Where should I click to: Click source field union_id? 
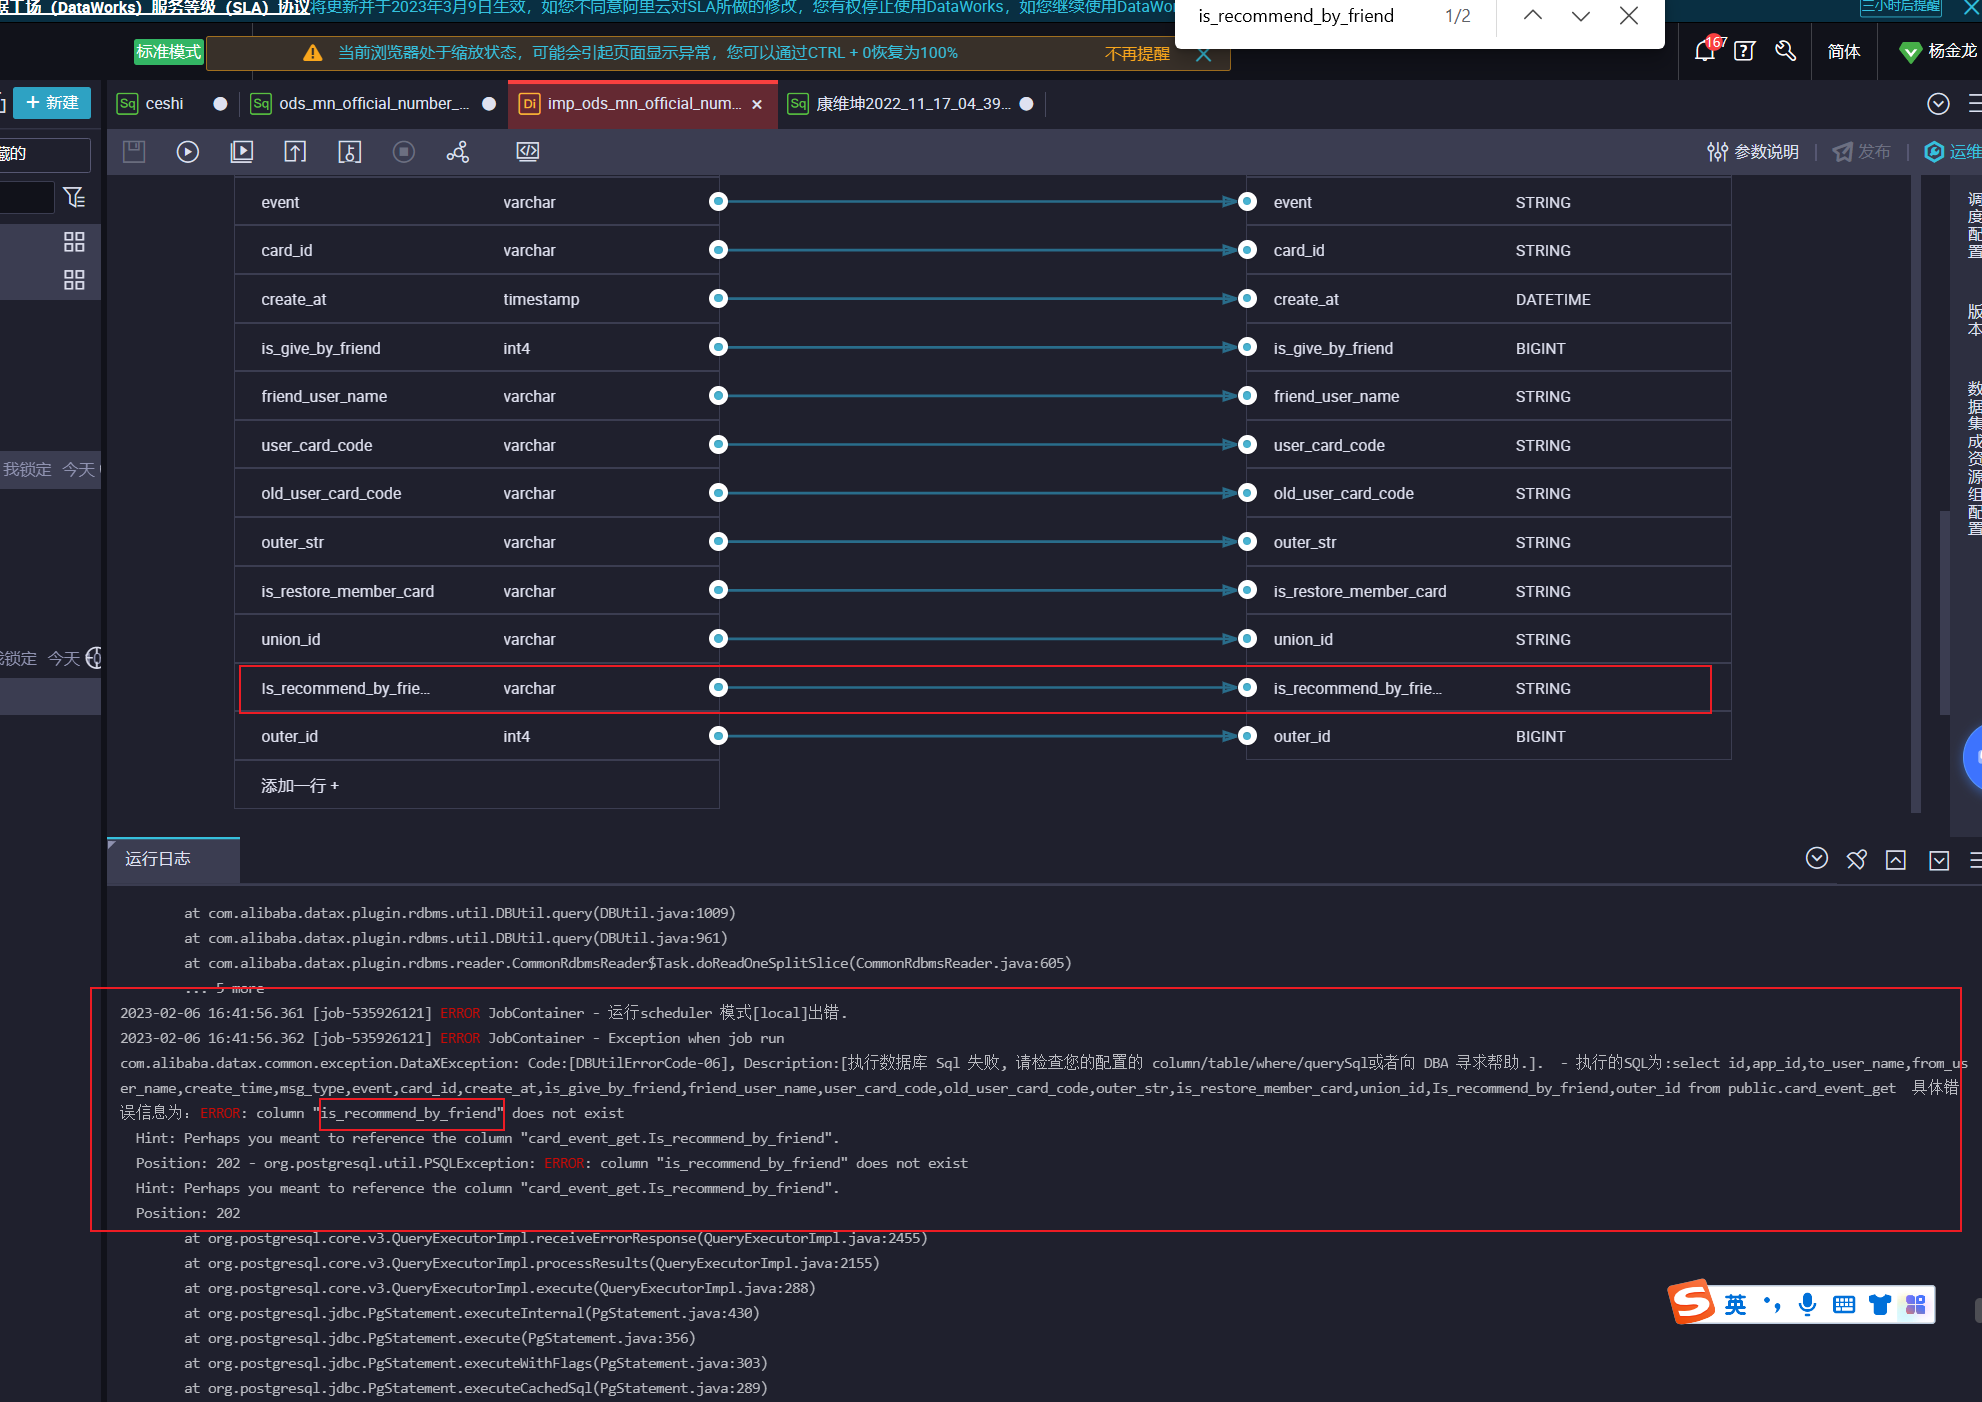coord(291,639)
